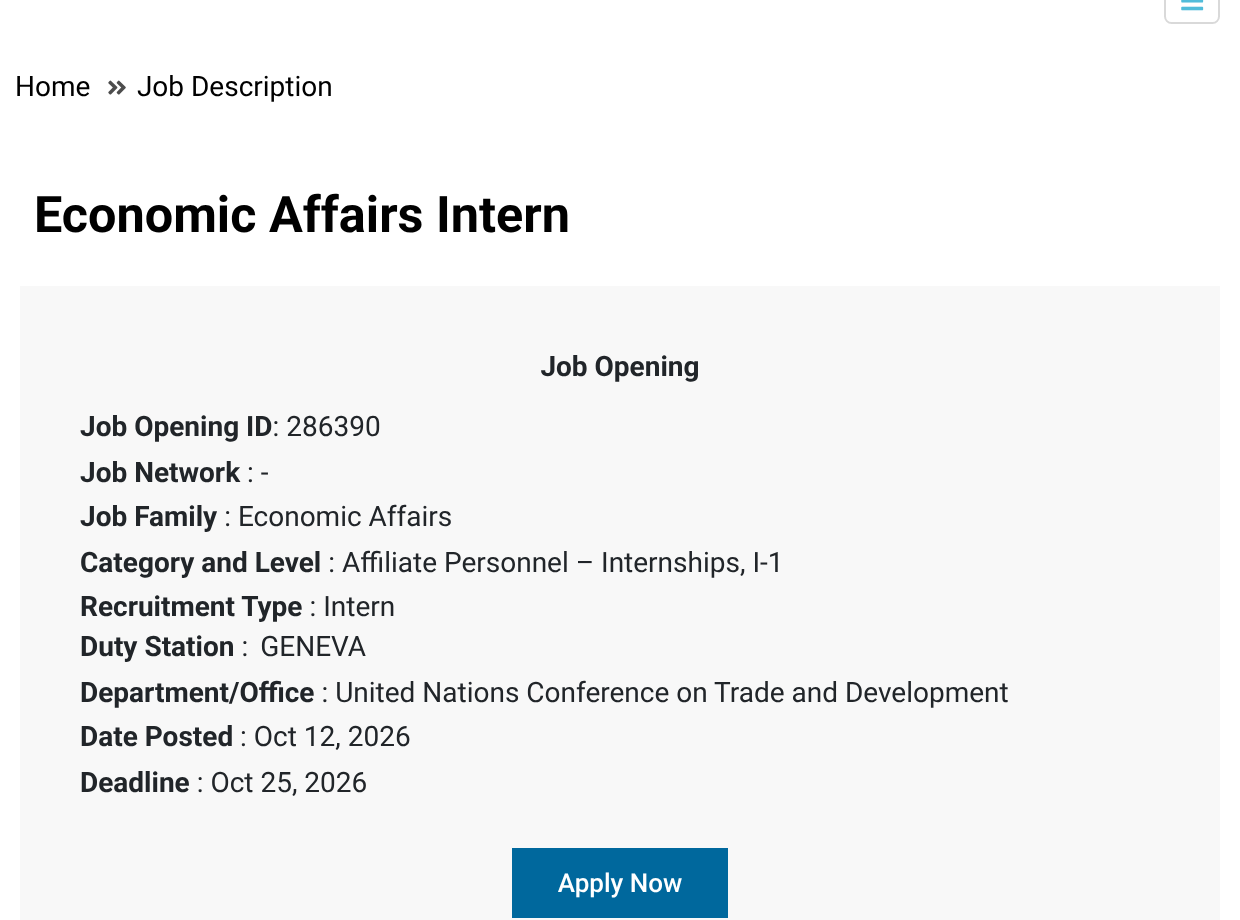The width and height of the screenshot is (1240, 920).
Task: Click the Category and Level label
Action: 200,563
